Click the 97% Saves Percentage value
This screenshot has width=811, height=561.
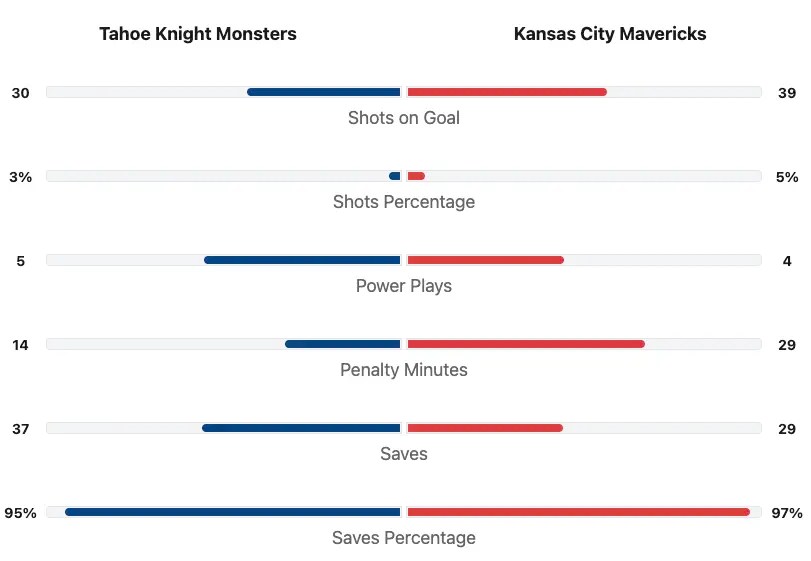[x=787, y=513]
